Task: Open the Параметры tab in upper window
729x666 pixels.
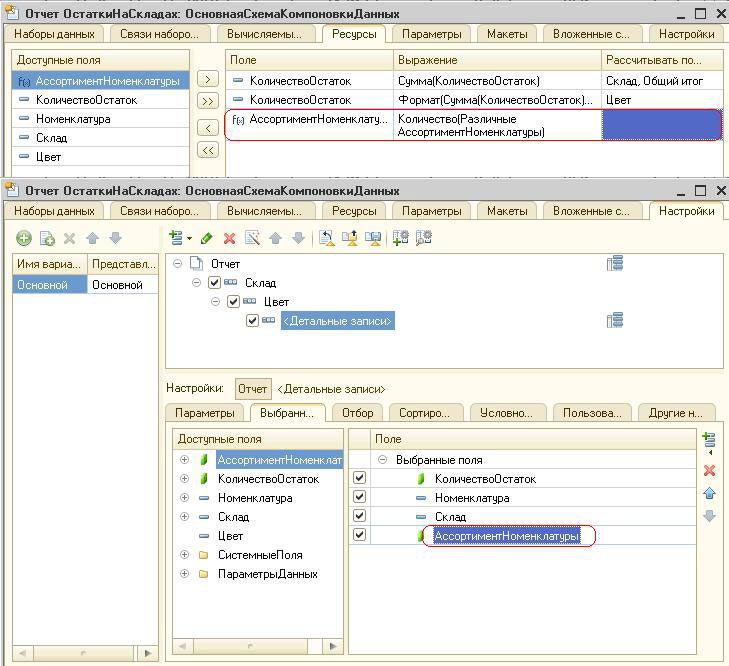Action: point(432,34)
